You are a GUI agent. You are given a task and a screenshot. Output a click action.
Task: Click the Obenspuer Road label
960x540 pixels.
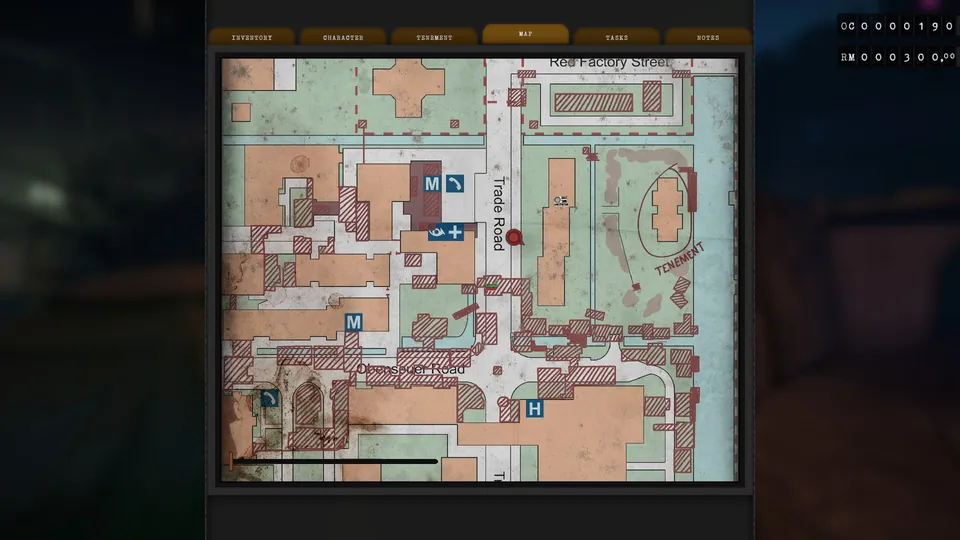click(411, 369)
